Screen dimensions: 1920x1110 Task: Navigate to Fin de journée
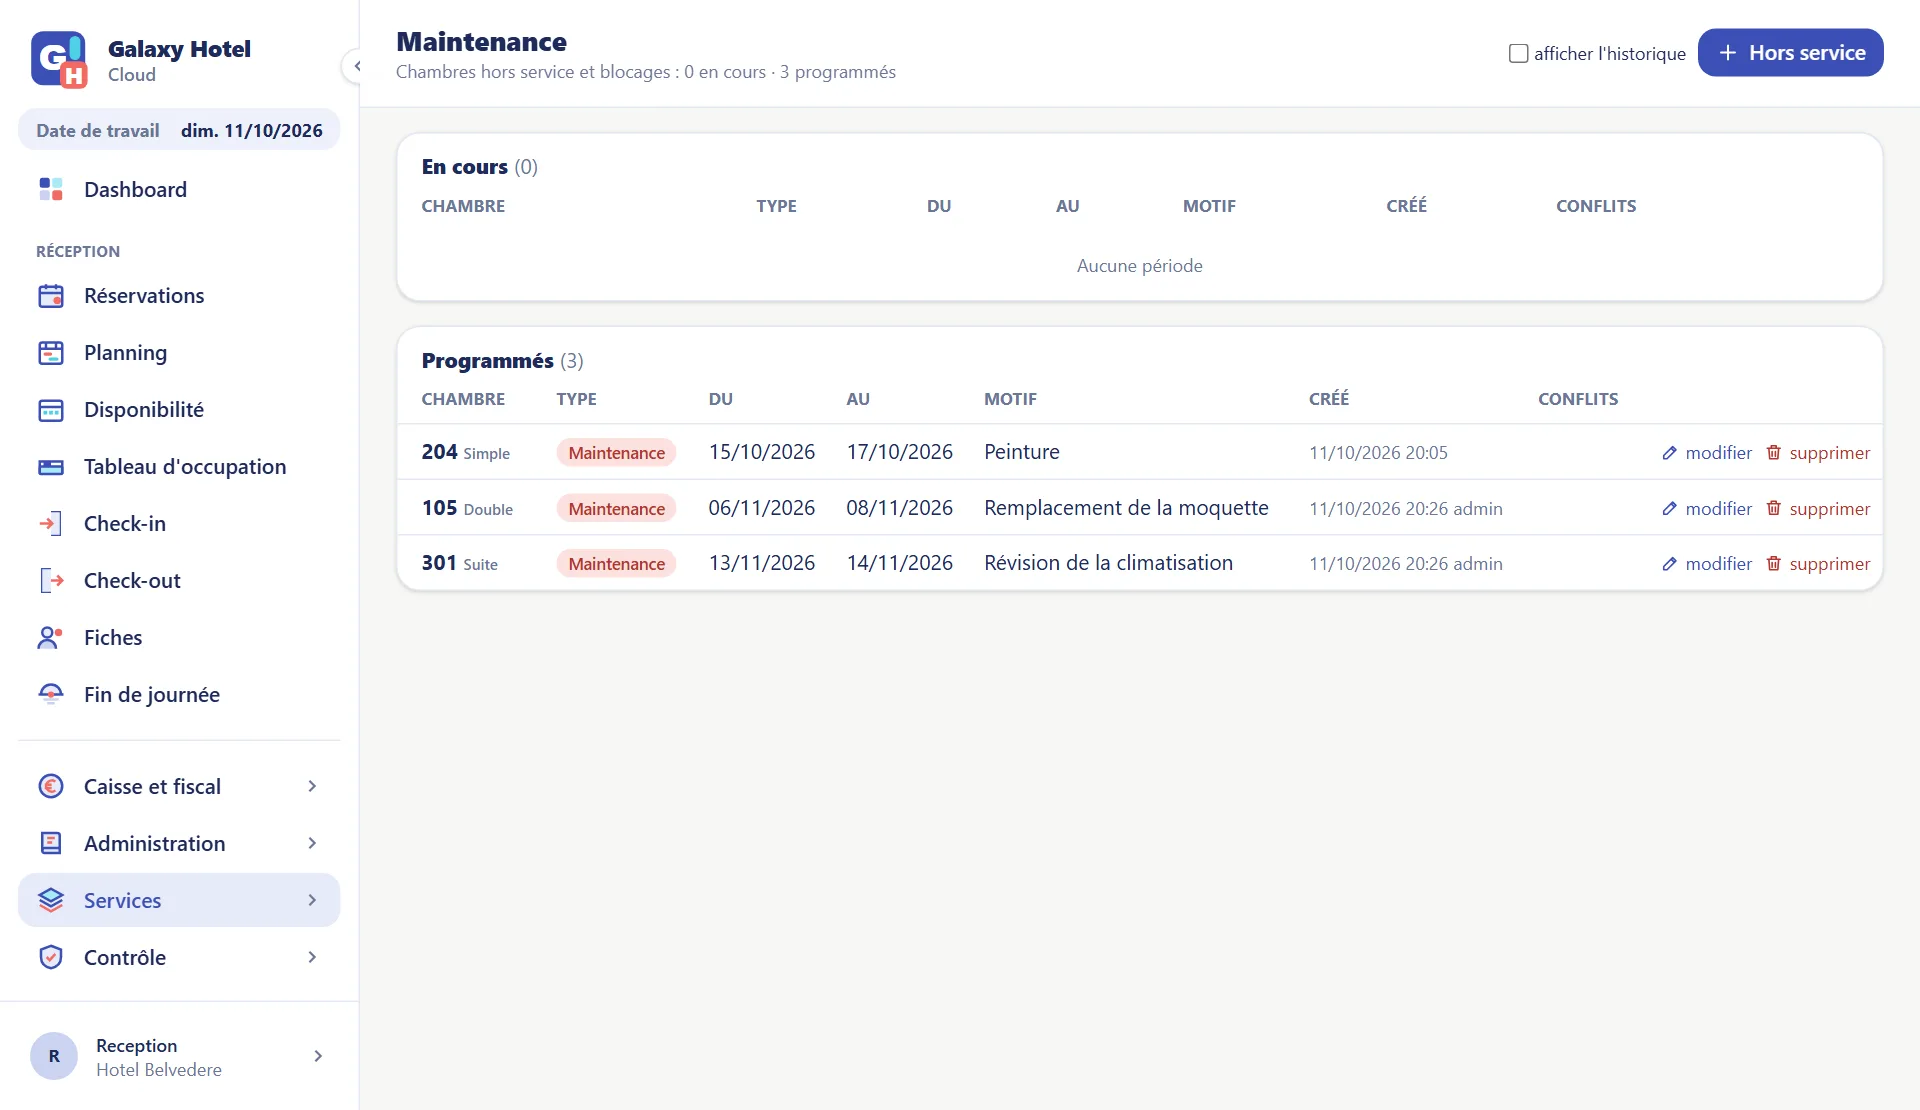(x=179, y=695)
